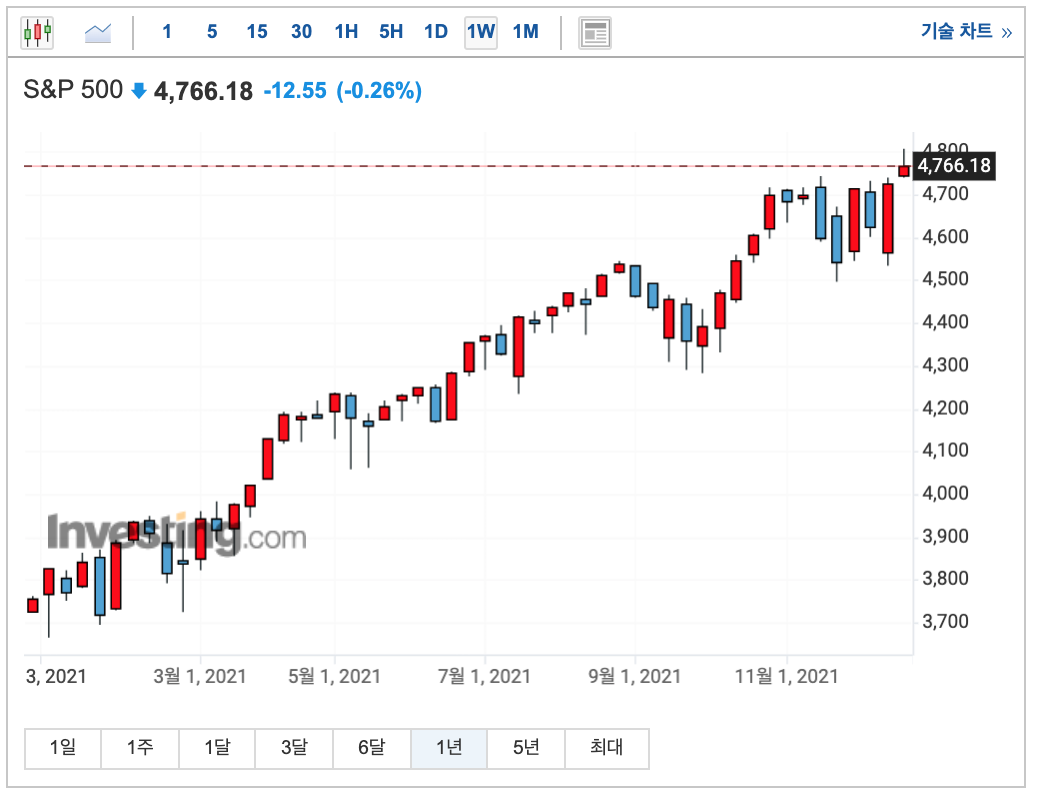Click the 5월 1, 2021 date label
The image size is (1042, 806).
pos(334,676)
